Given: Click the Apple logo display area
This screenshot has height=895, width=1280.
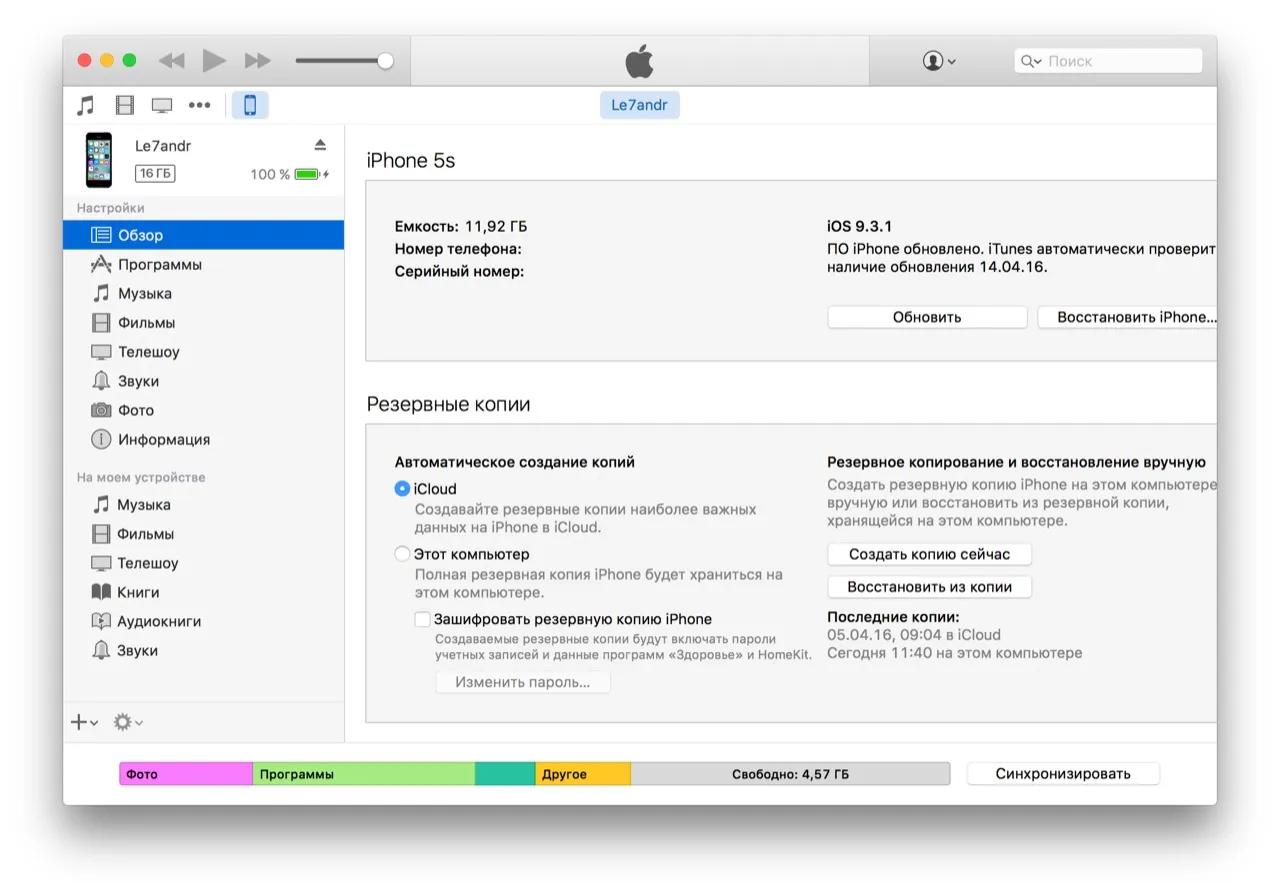Looking at the screenshot, I should 640,61.
